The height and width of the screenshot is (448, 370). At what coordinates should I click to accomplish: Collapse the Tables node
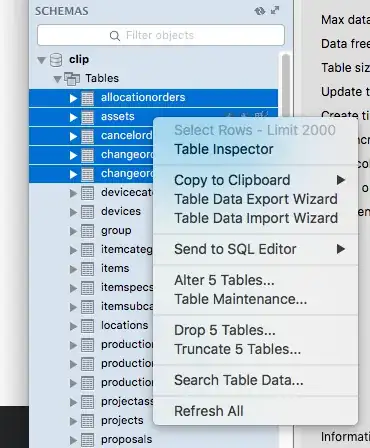[57, 79]
